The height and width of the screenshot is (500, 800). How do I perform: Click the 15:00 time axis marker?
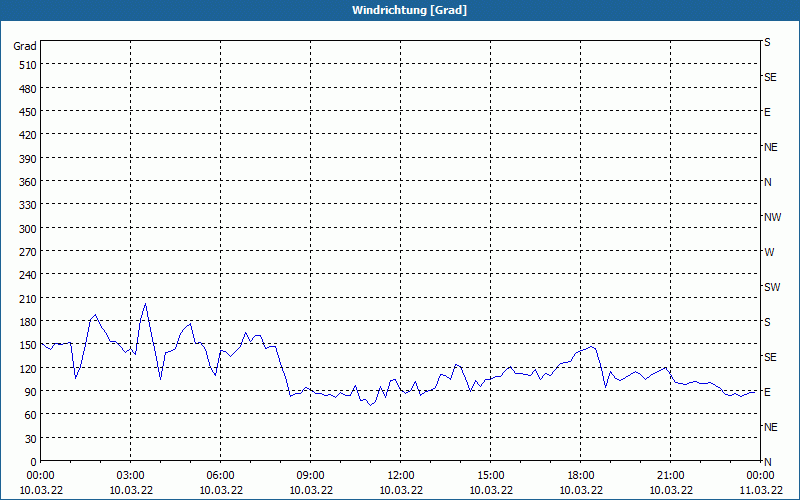pyautogui.click(x=491, y=475)
